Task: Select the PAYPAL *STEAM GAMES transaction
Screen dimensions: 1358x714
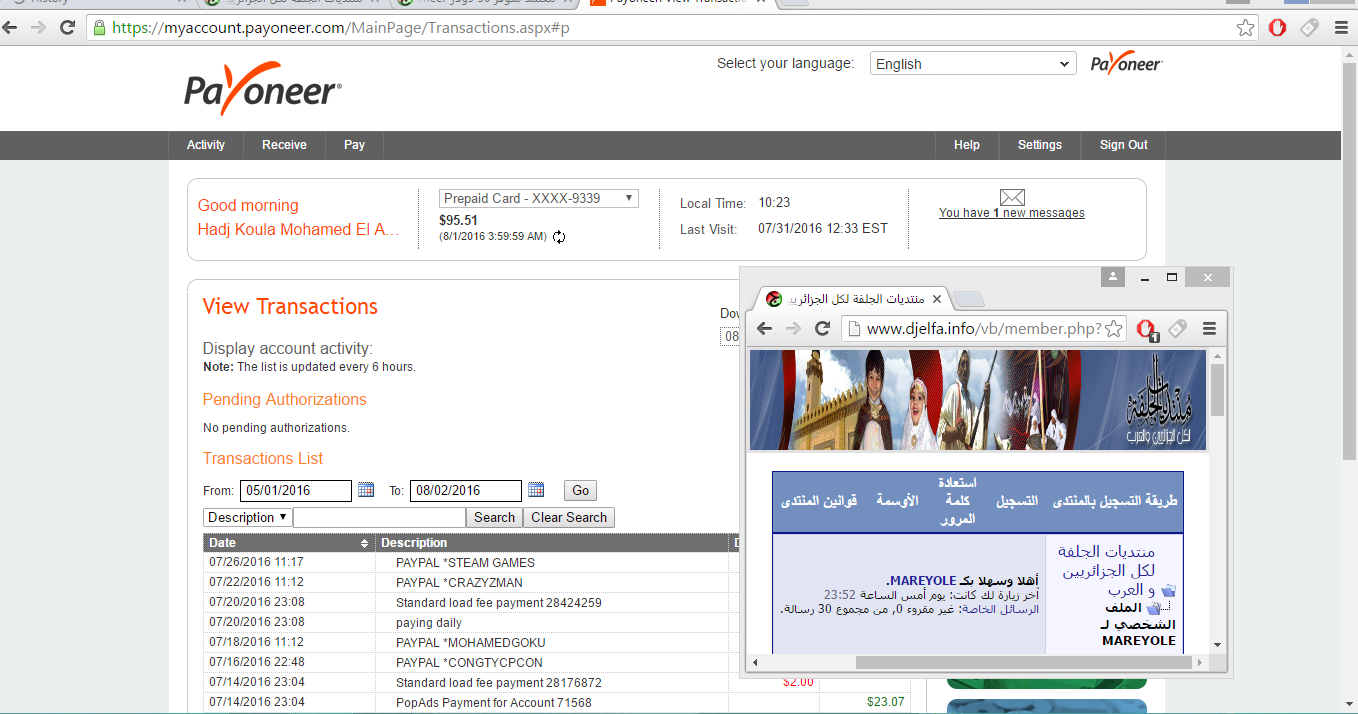Action: tap(465, 563)
